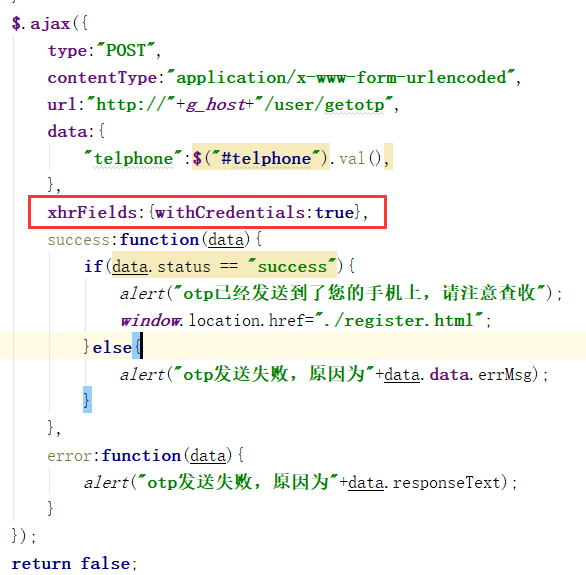Click the "telphone" key string
The height and width of the screenshot is (575, 586).
[x=133, y=158]
